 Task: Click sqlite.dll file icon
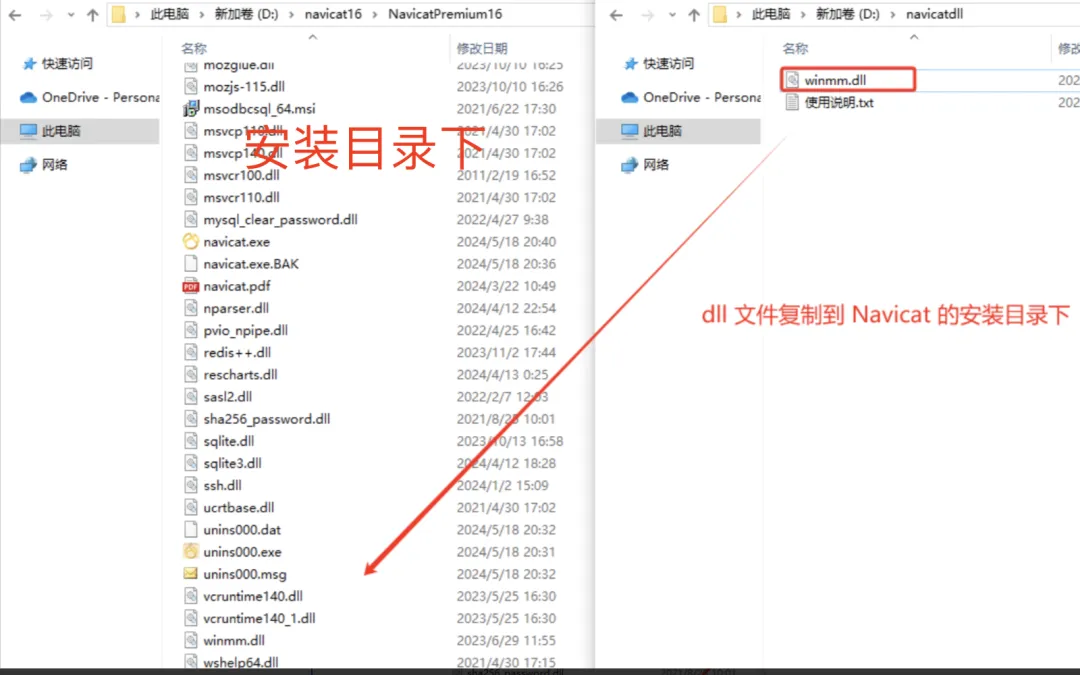[x=191, y=442]
